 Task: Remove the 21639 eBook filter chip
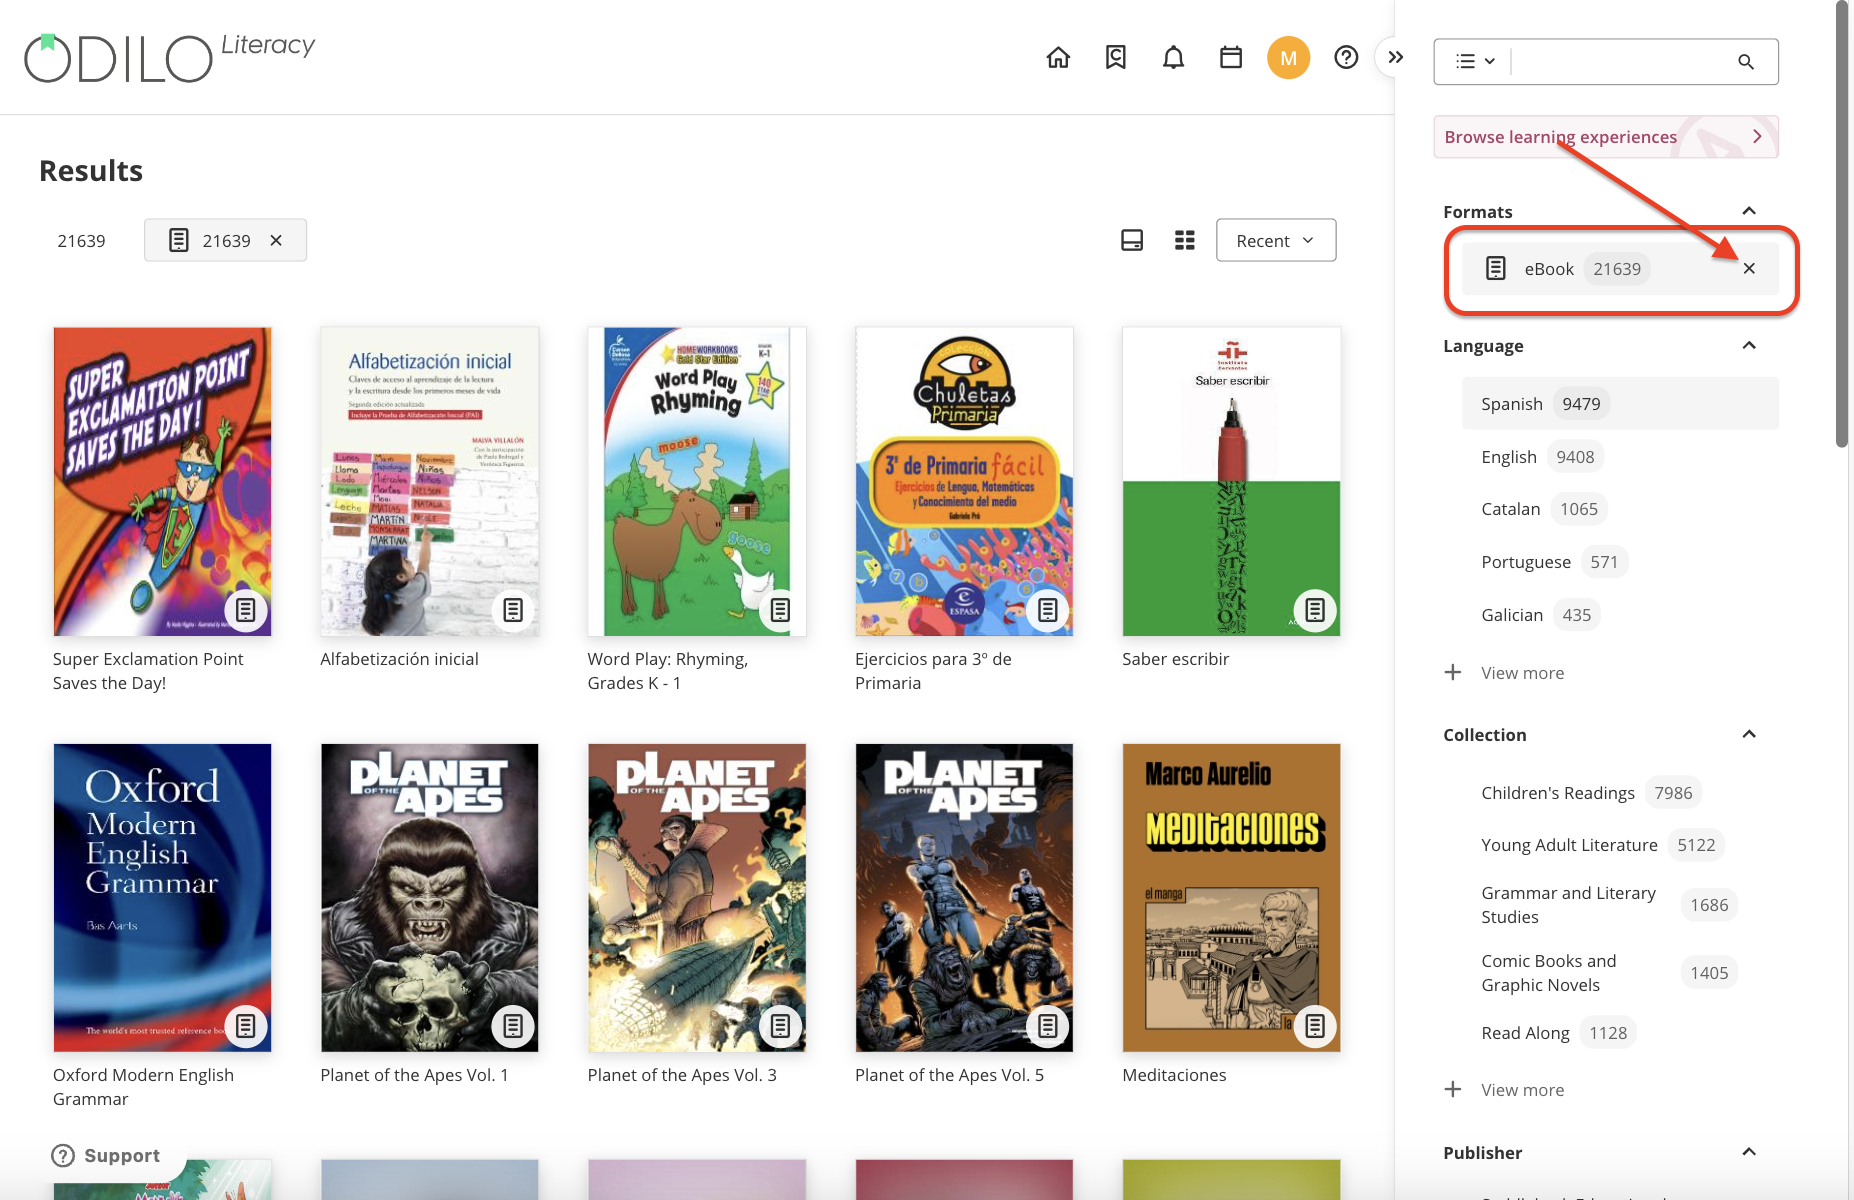pos(277,241)
